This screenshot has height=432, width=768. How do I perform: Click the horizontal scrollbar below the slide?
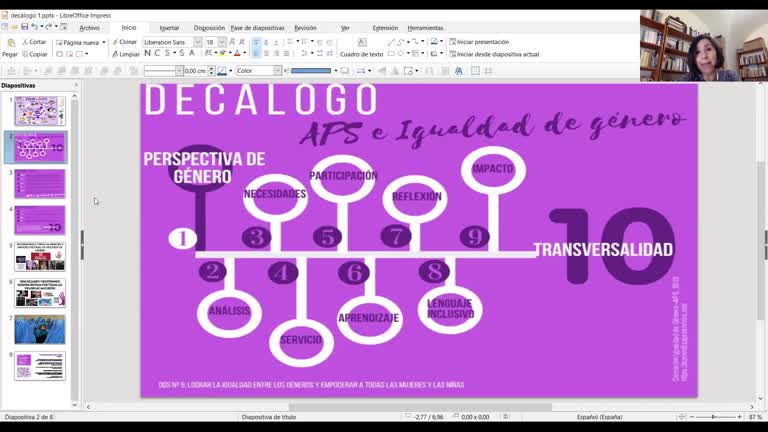(x=420, y=407)
